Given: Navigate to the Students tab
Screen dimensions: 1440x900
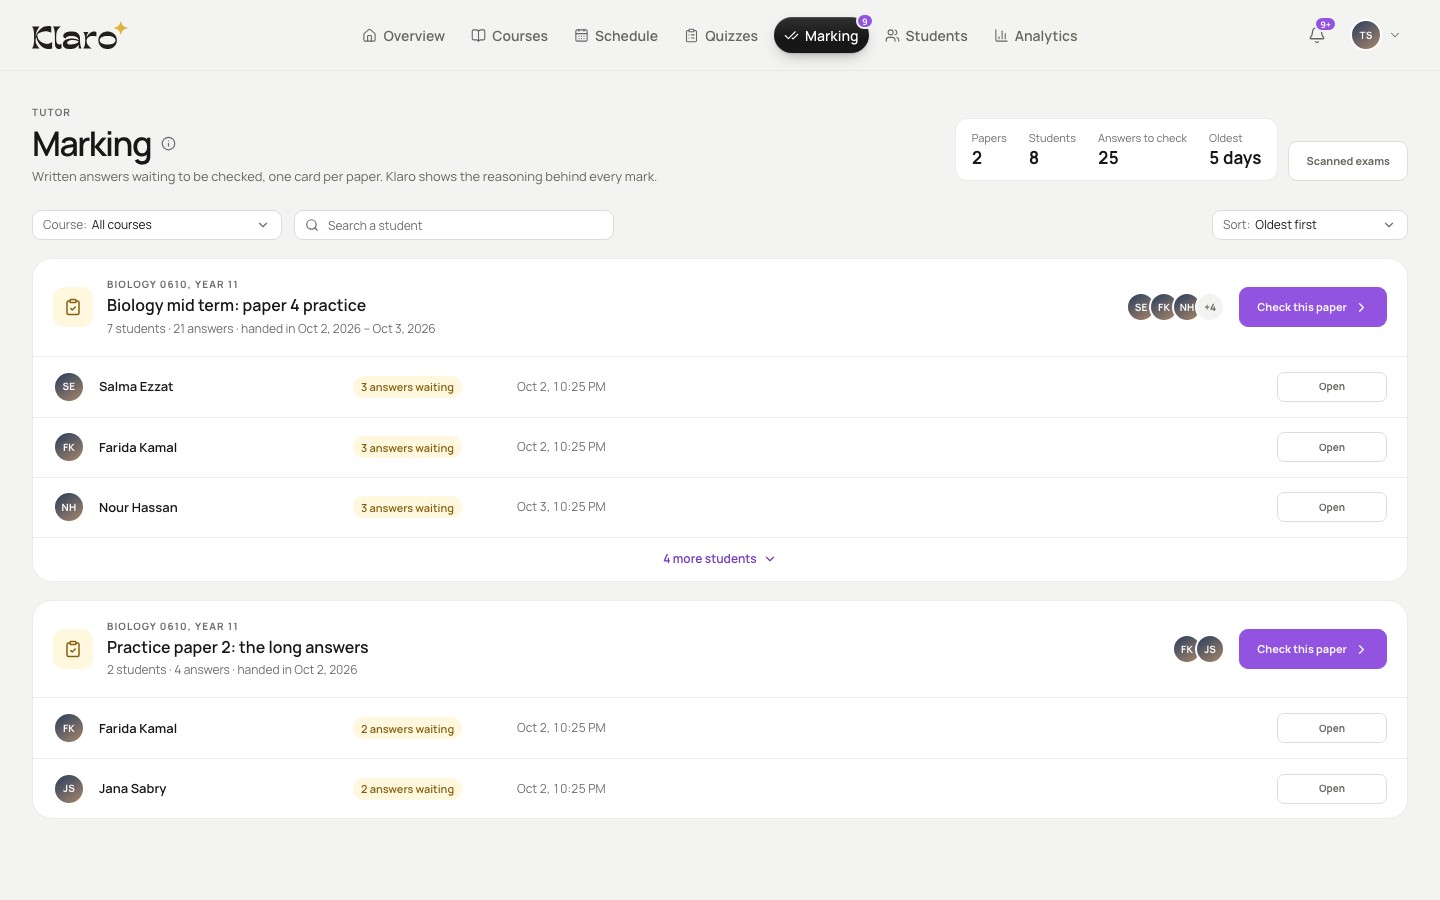Looking at the screenshot, I should (x=926, y=36).
